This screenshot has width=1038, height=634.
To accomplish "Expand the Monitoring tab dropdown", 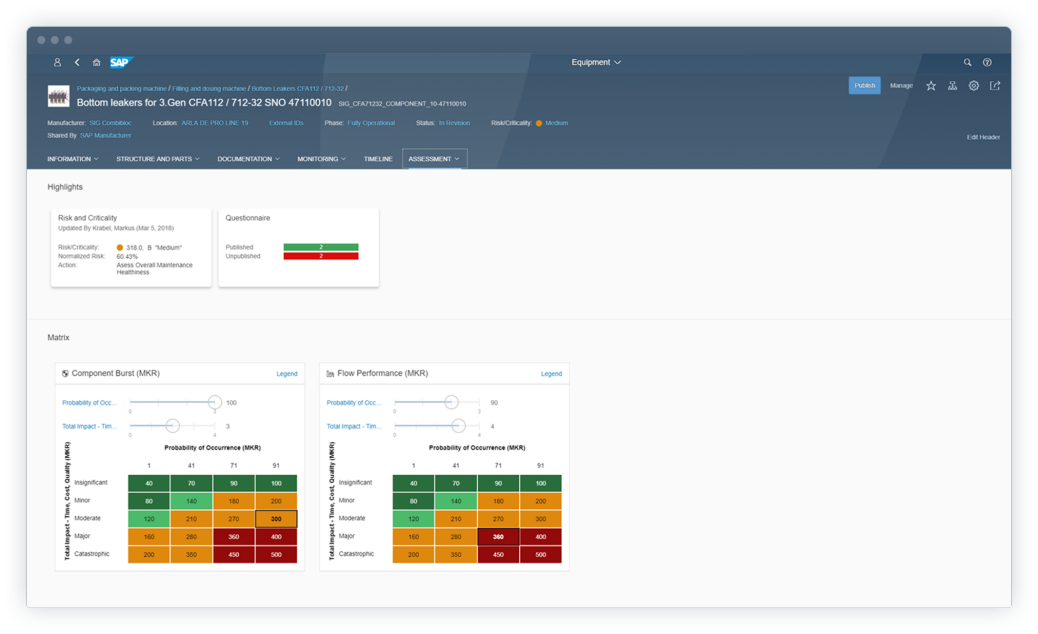I will (x=321, y=159).
